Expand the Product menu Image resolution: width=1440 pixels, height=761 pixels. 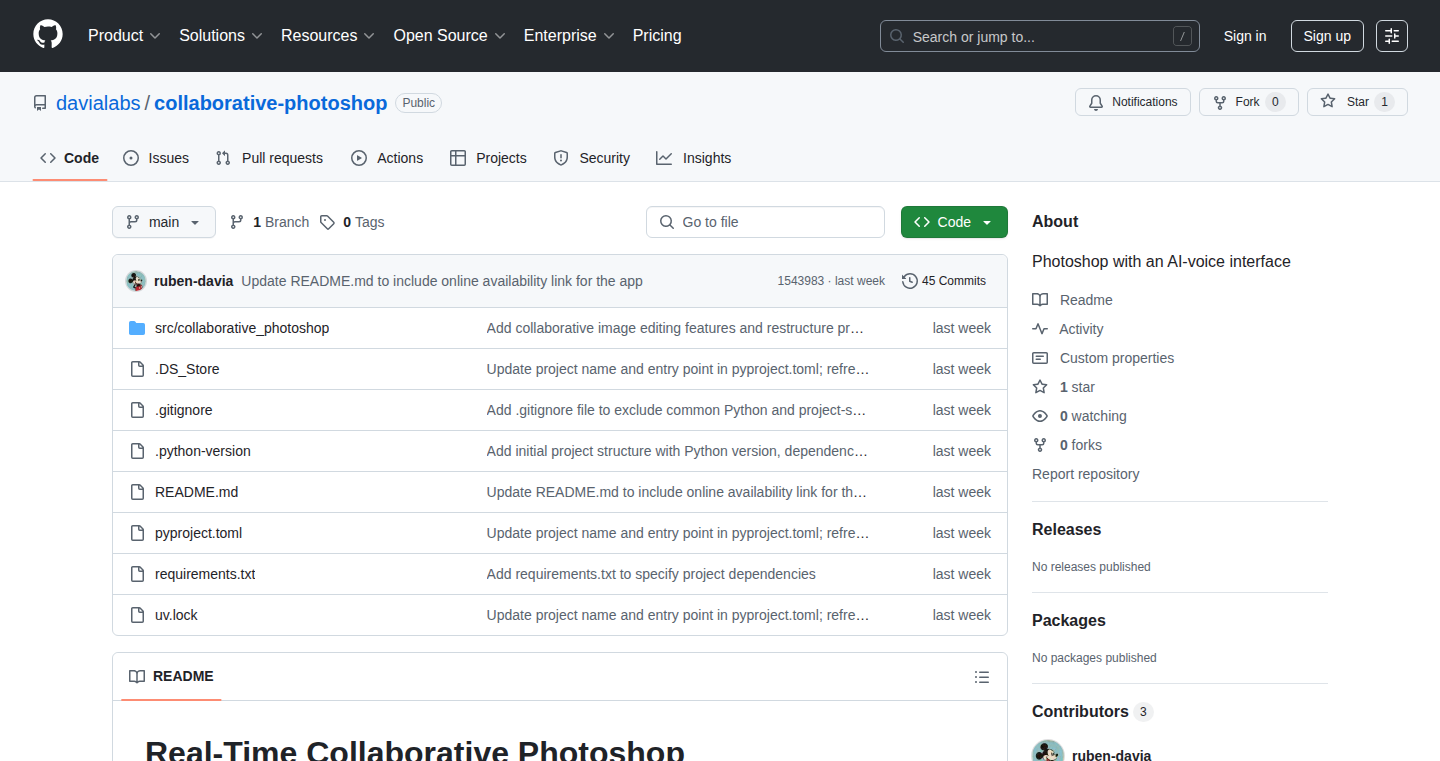[124, 36]
